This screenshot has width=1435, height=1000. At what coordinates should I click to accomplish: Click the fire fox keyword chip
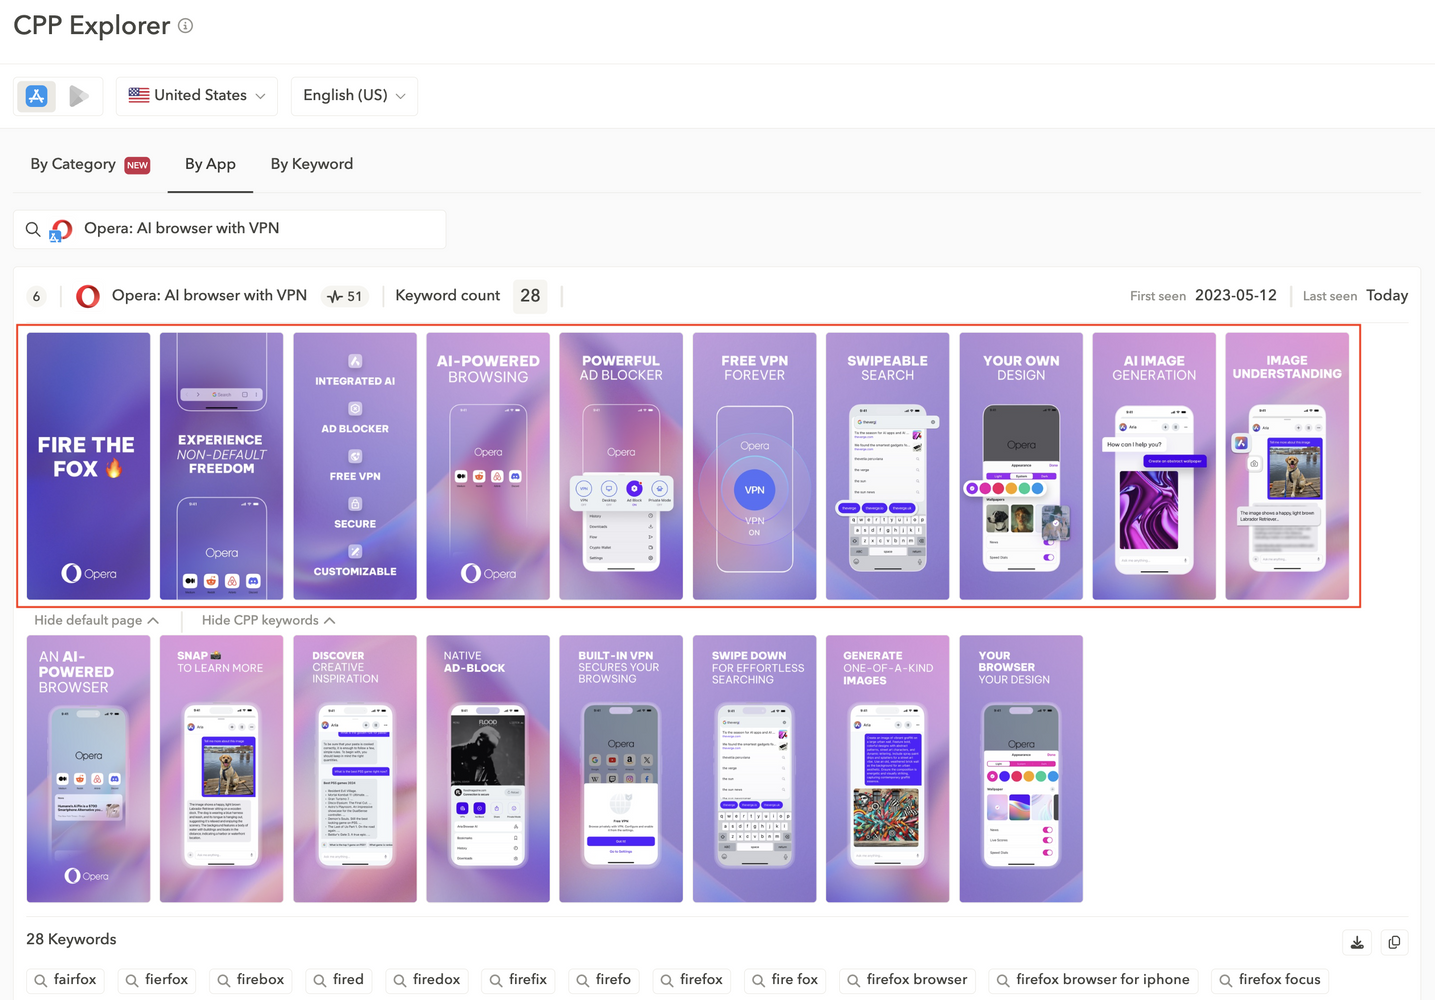(x=786, y=980)
